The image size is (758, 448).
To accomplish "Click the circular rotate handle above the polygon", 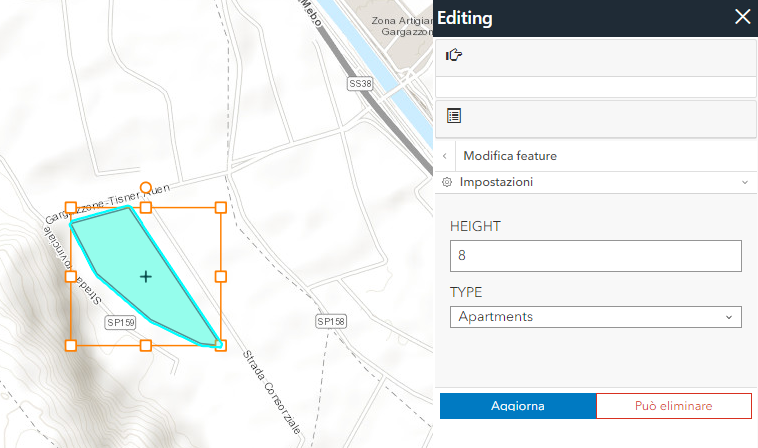I will click(x=146, y=188).
